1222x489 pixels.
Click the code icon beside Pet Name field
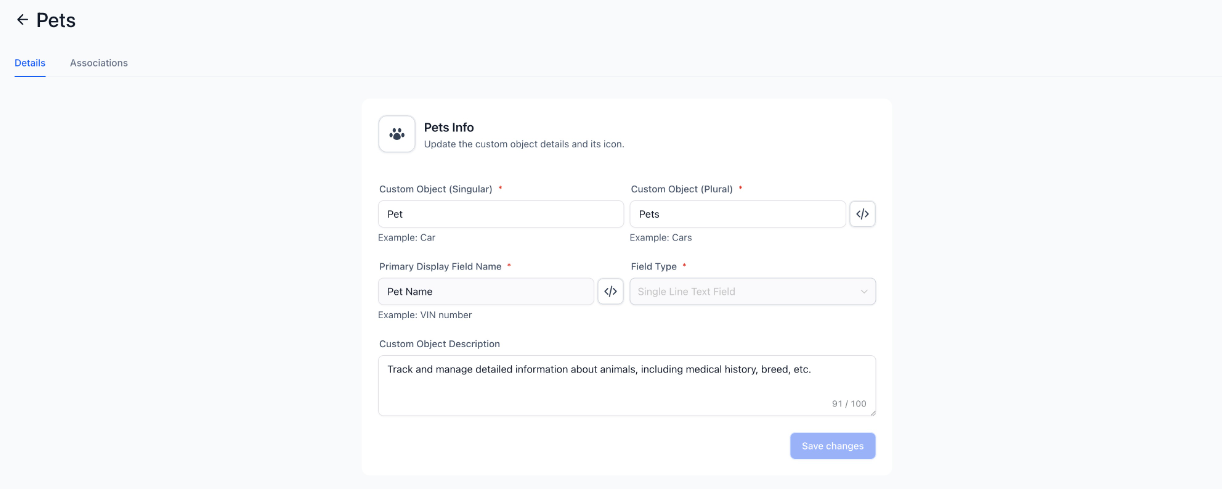point(610,291)
